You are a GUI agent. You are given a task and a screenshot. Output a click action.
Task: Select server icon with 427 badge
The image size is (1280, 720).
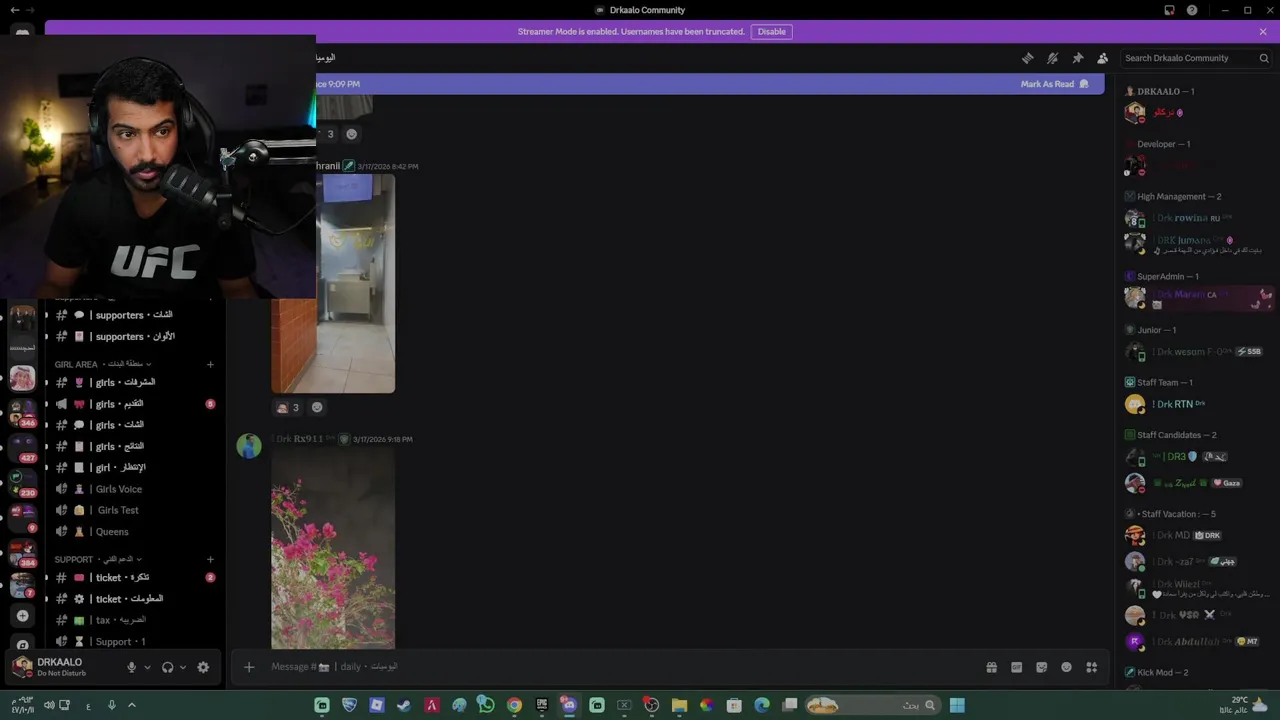click(22, 446)
